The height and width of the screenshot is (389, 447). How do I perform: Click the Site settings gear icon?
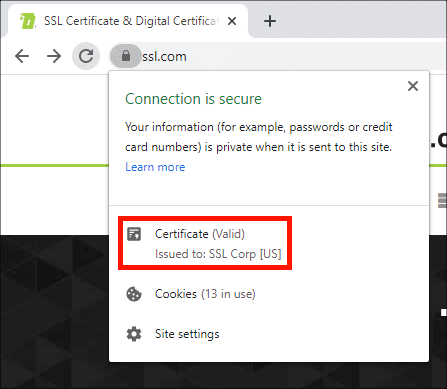point(134,334)
